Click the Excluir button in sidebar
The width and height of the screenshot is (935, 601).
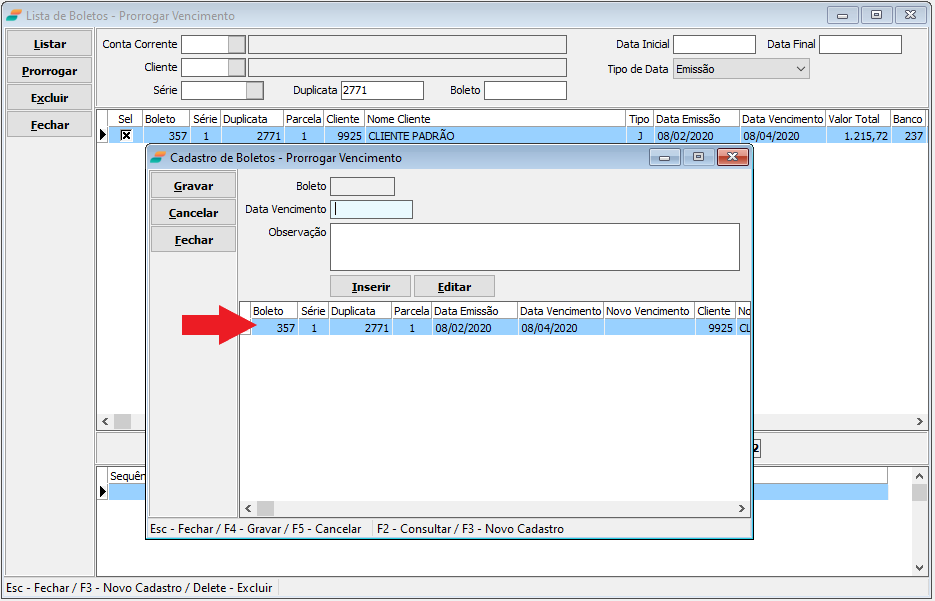pos(49,98)
